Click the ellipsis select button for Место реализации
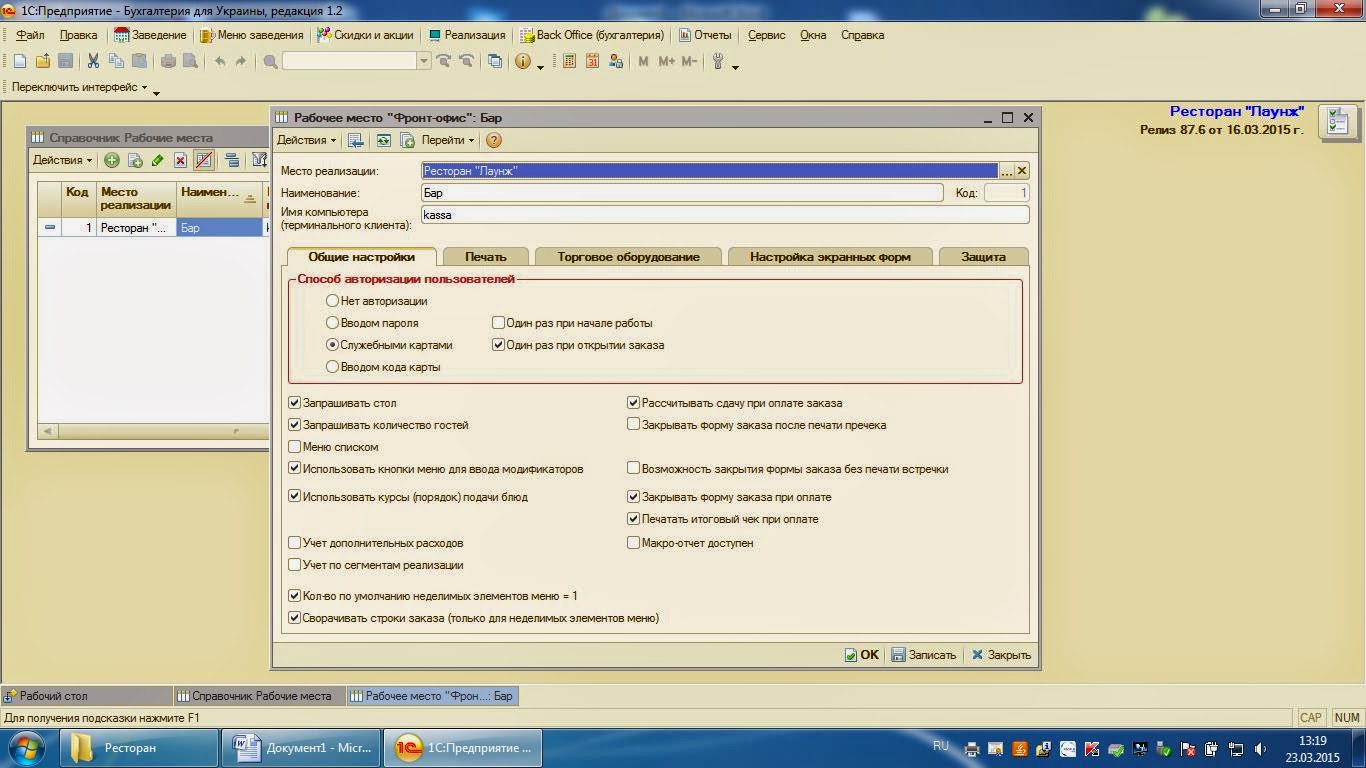The image size is (1366, 768). pos(1007,171)
